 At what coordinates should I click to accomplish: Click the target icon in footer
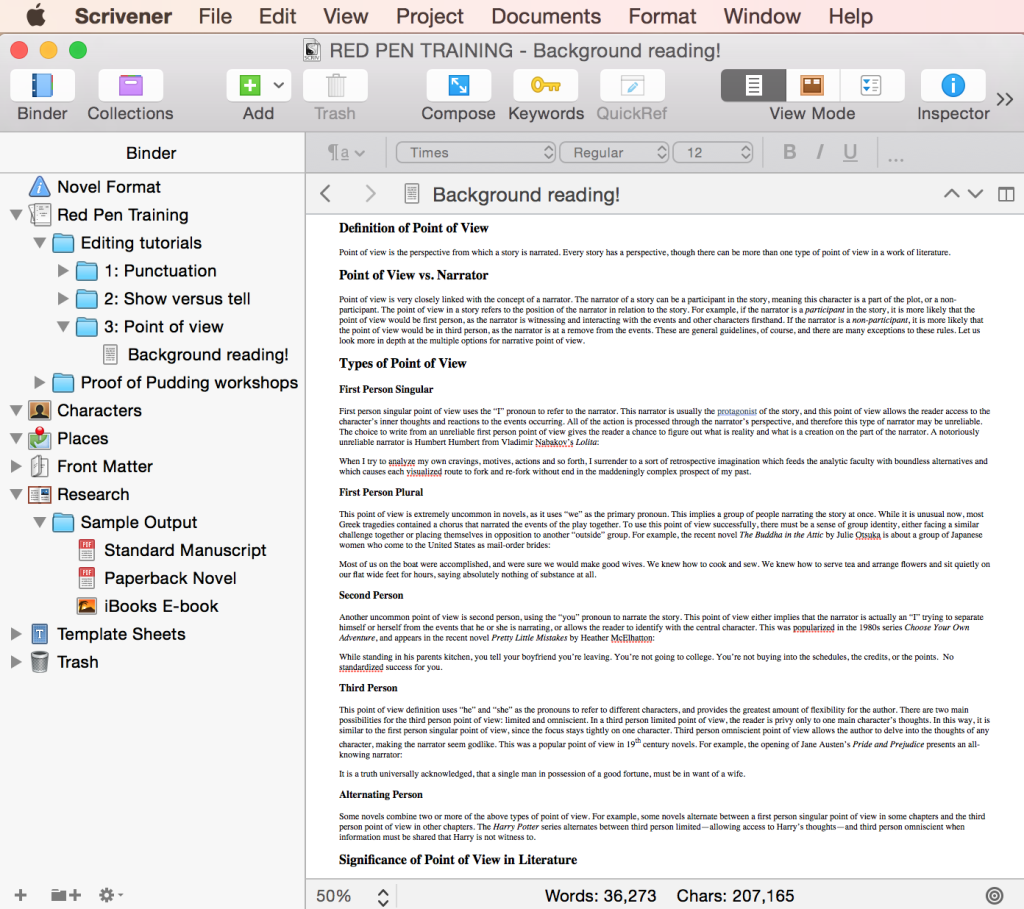tap(994, 896)
